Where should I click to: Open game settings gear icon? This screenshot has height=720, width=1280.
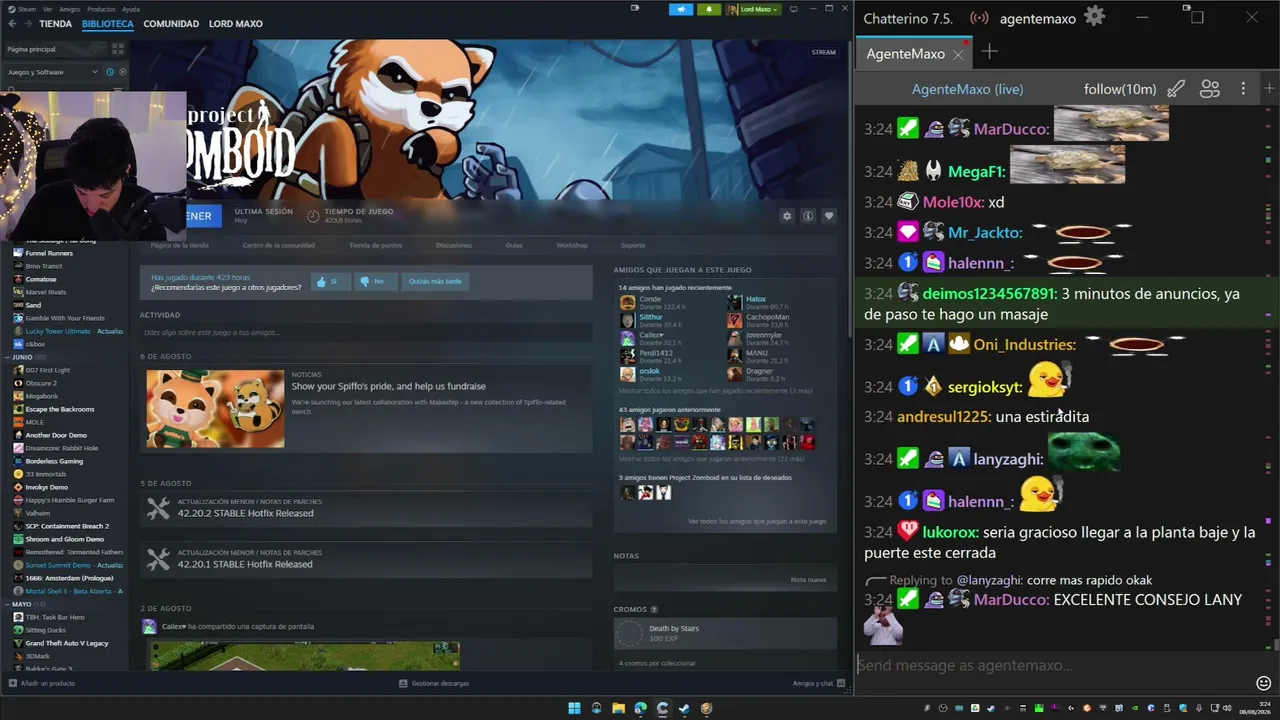[787, 216]
